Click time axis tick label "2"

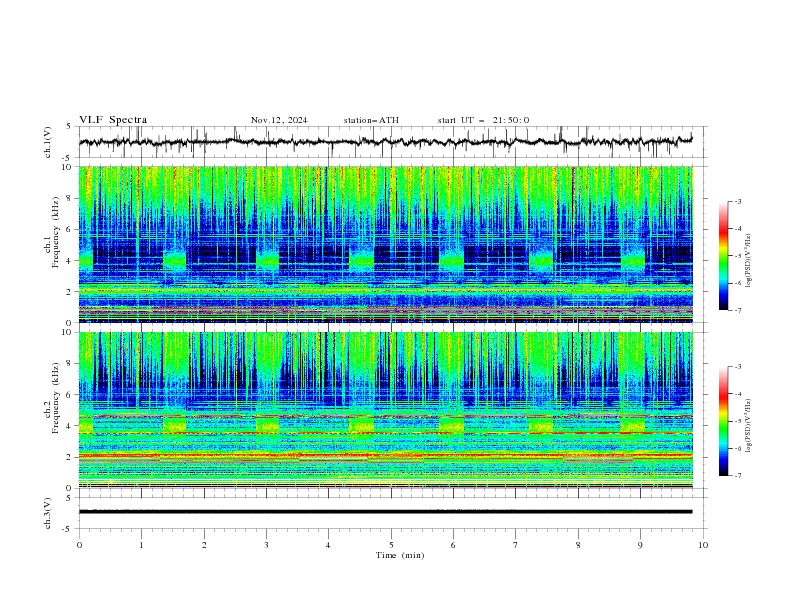pyautogui.click(x=204, y=545)
